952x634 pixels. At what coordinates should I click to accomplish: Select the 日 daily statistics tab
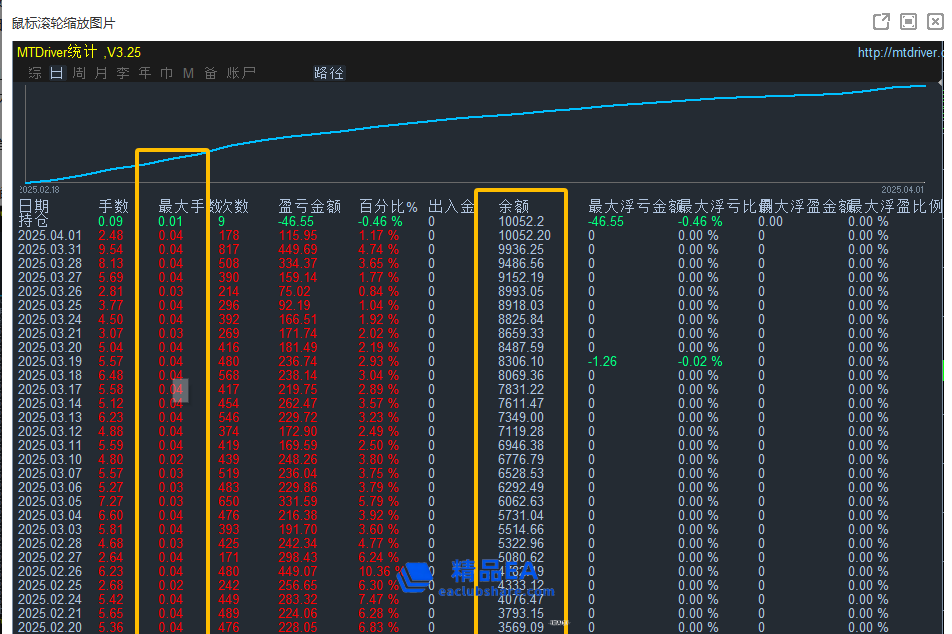point(56,73)
